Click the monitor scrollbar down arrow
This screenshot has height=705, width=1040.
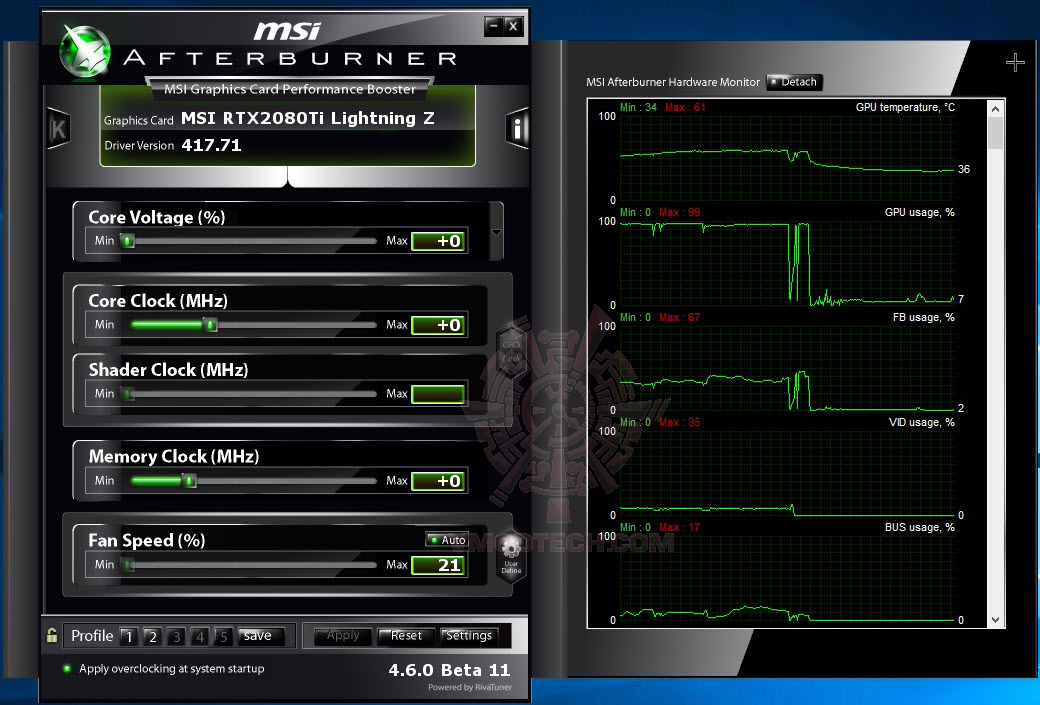pyautogui.click(x=995, y=619)
